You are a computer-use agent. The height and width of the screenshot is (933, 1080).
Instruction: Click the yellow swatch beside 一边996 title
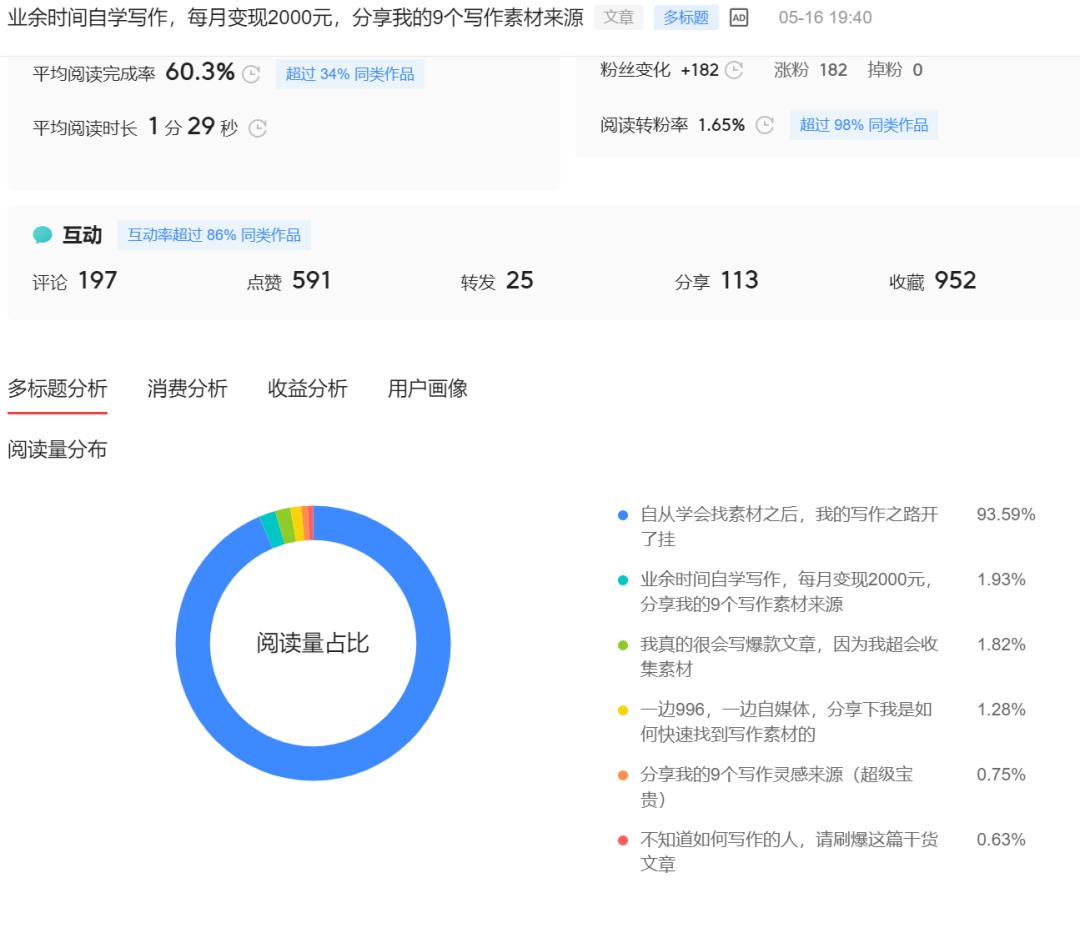point(621,709)
